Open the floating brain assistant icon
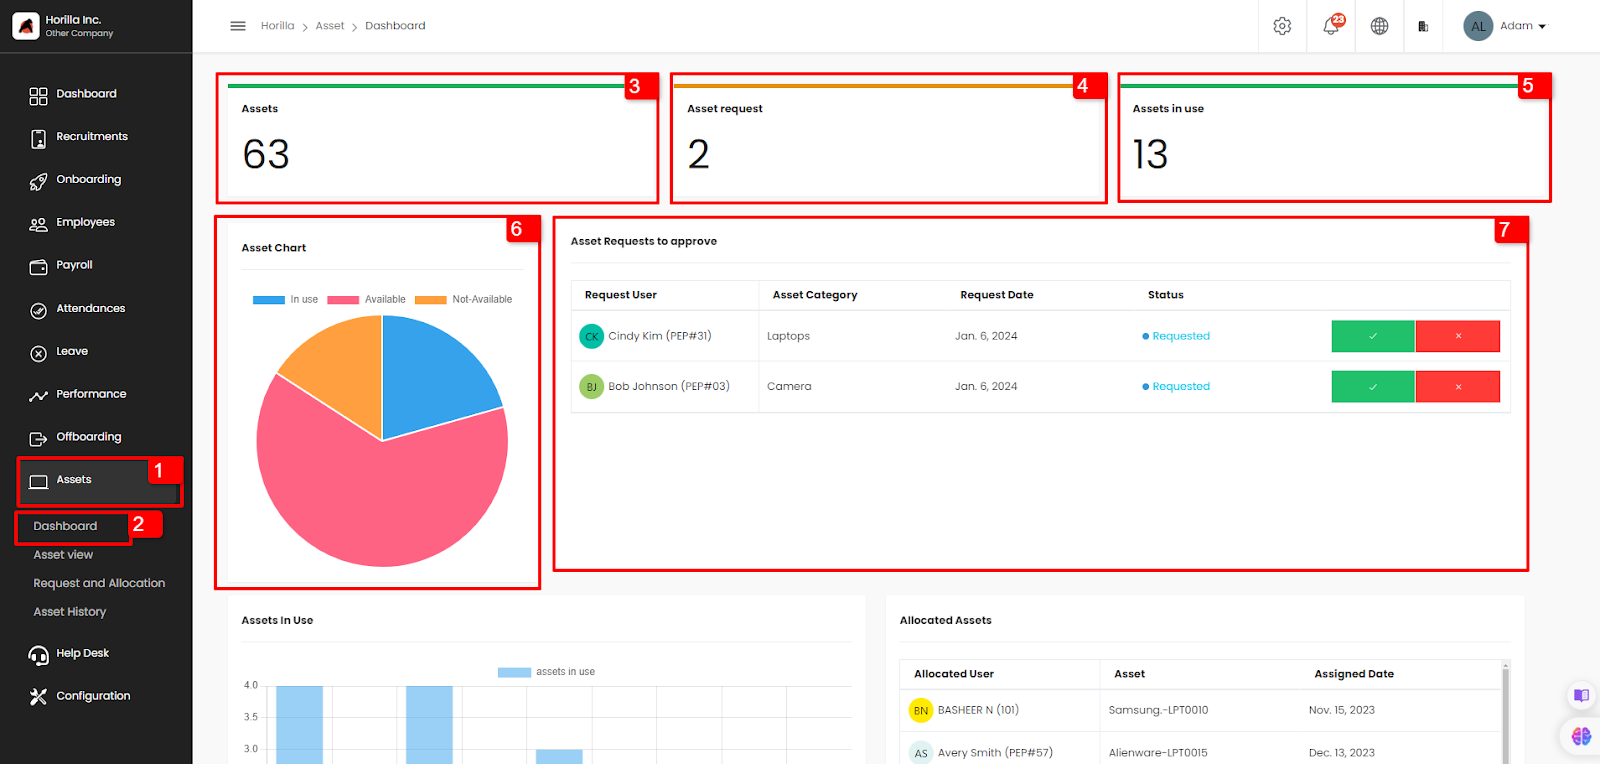 pyautogui.click(x=1581, y=737)
